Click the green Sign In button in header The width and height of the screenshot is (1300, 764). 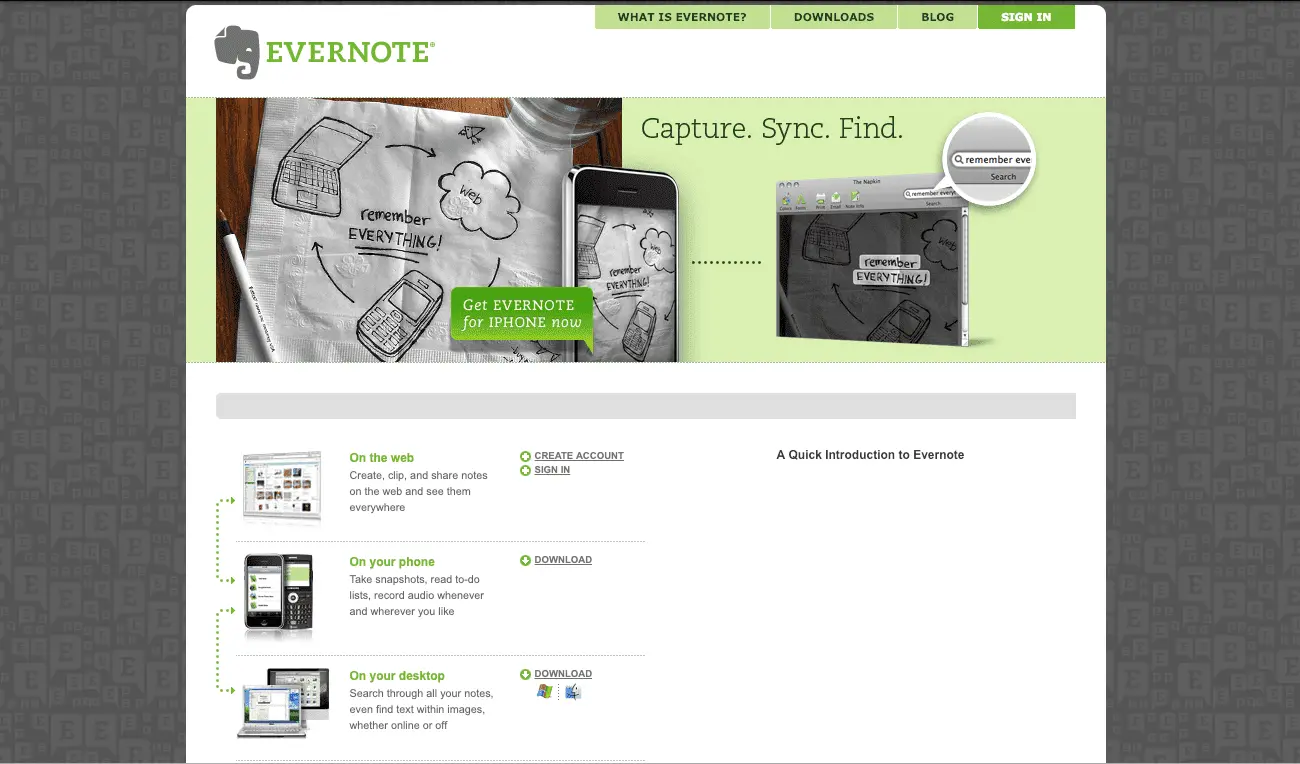tap(1026, 17)
